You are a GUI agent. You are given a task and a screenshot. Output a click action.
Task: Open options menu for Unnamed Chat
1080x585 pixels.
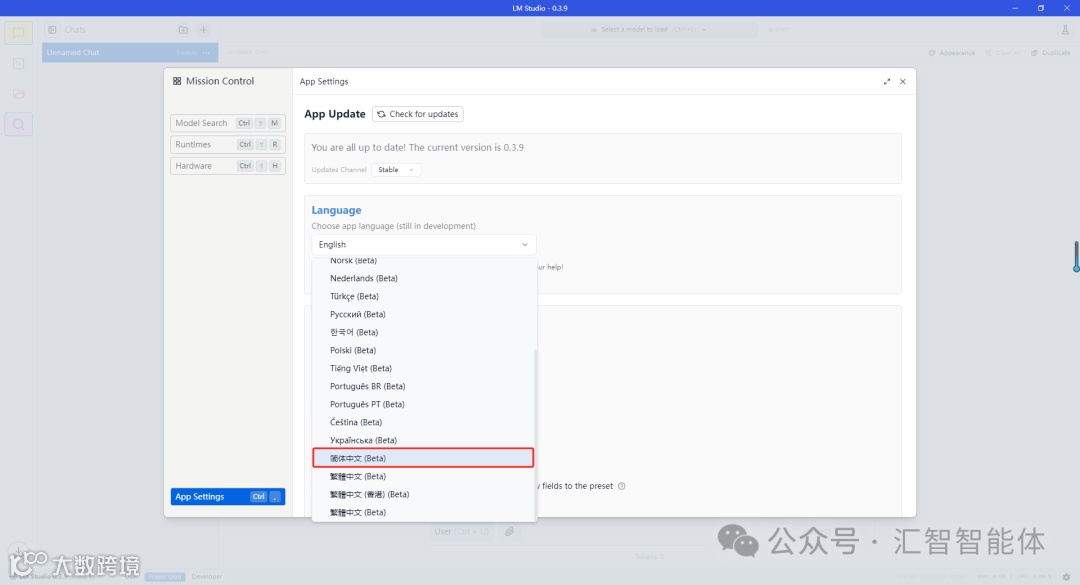coord(206,53)
